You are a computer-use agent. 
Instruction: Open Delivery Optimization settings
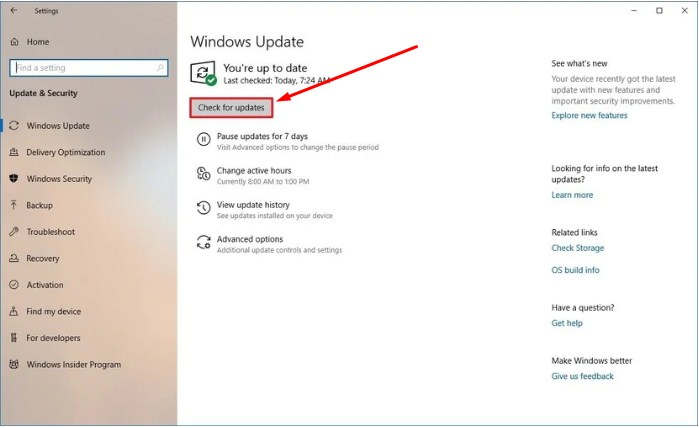[66, 152]
